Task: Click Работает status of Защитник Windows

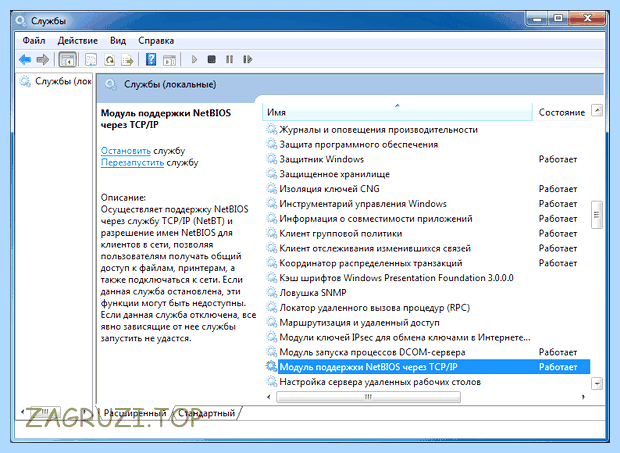Action: coord(558,159)
